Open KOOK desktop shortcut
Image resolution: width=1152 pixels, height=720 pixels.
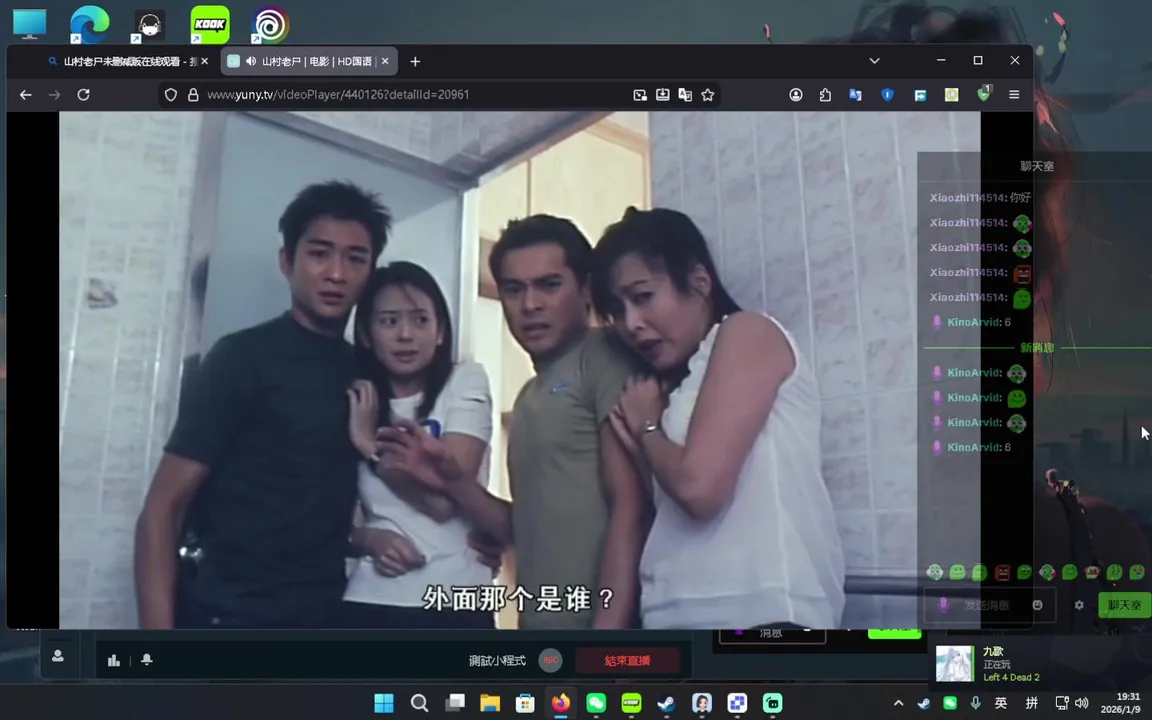[x=209, y=24]
